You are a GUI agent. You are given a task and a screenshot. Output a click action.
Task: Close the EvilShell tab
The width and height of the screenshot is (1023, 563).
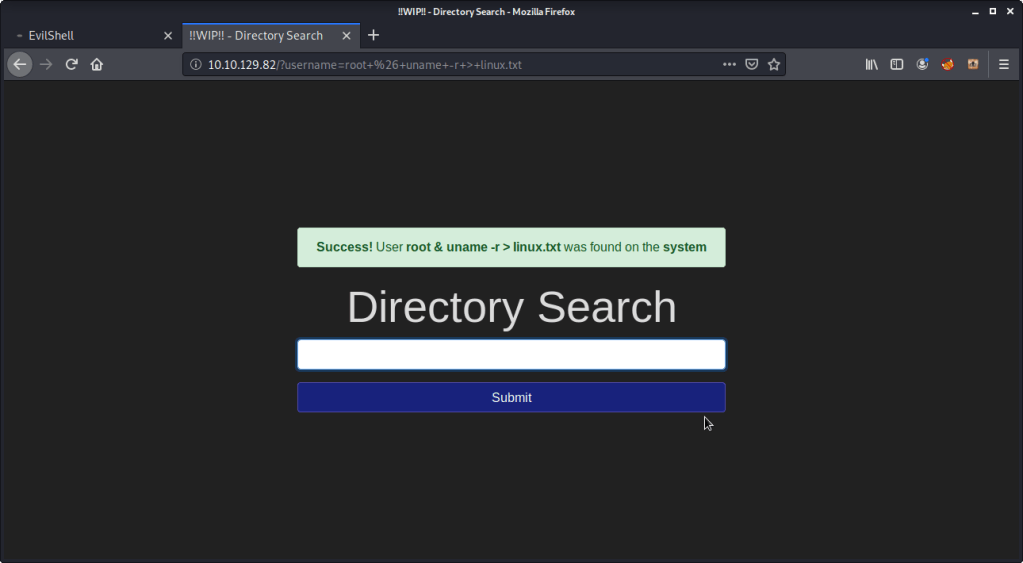(x=168, y=35)
